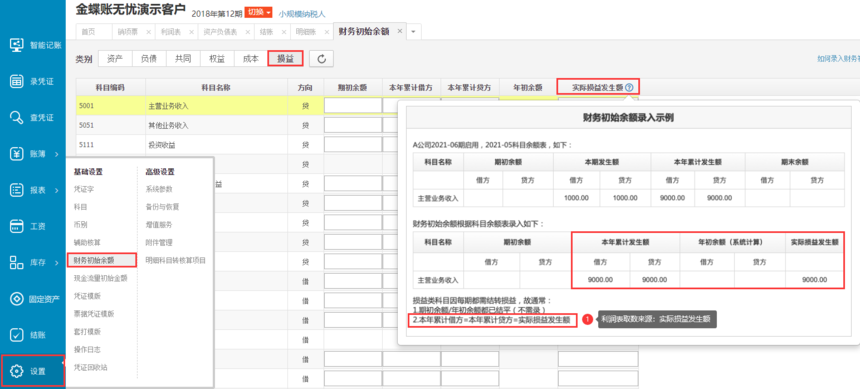Close the 明细账 tab
The width and height of the screenshot is (860, 389).
coord(326,32)
